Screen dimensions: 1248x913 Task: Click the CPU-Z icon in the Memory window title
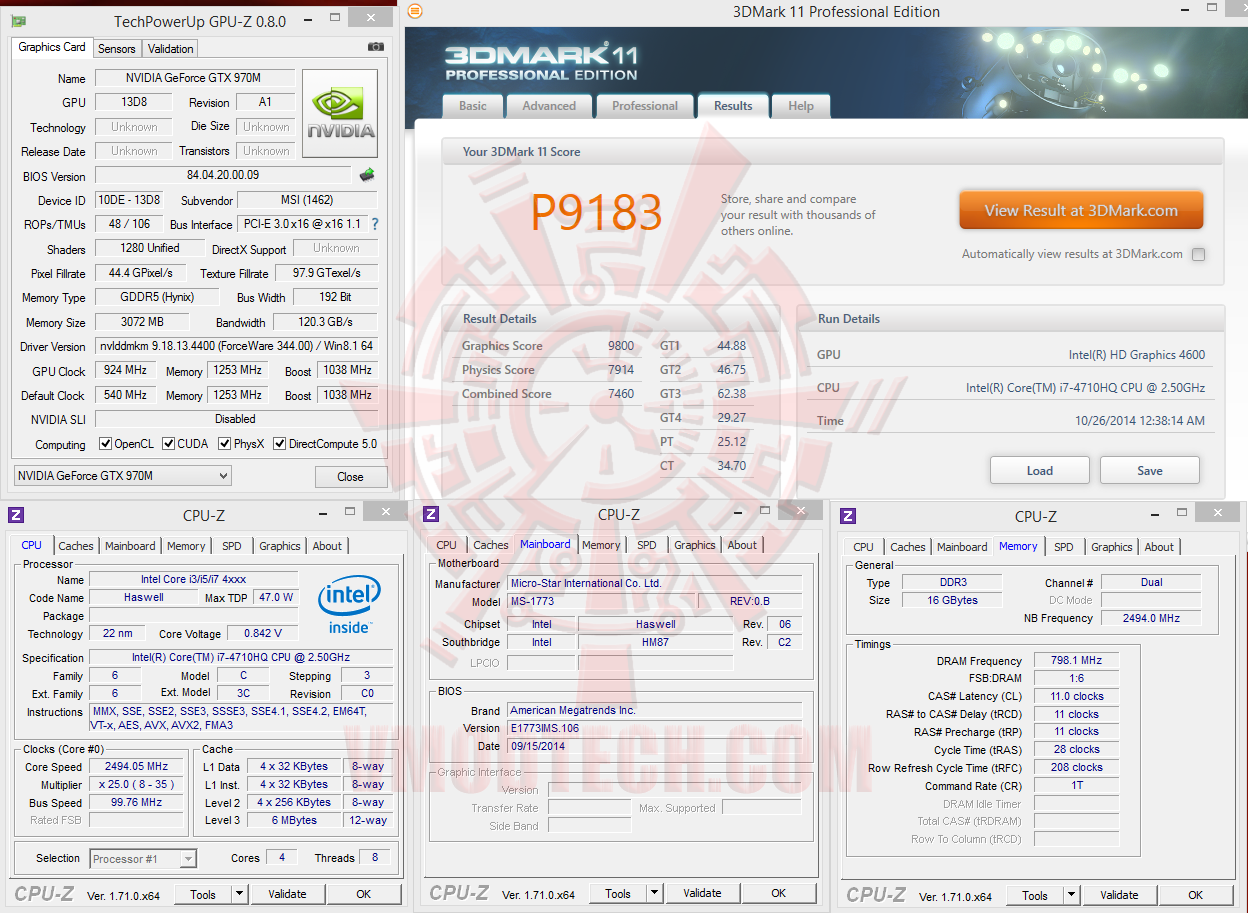(848, 516)
